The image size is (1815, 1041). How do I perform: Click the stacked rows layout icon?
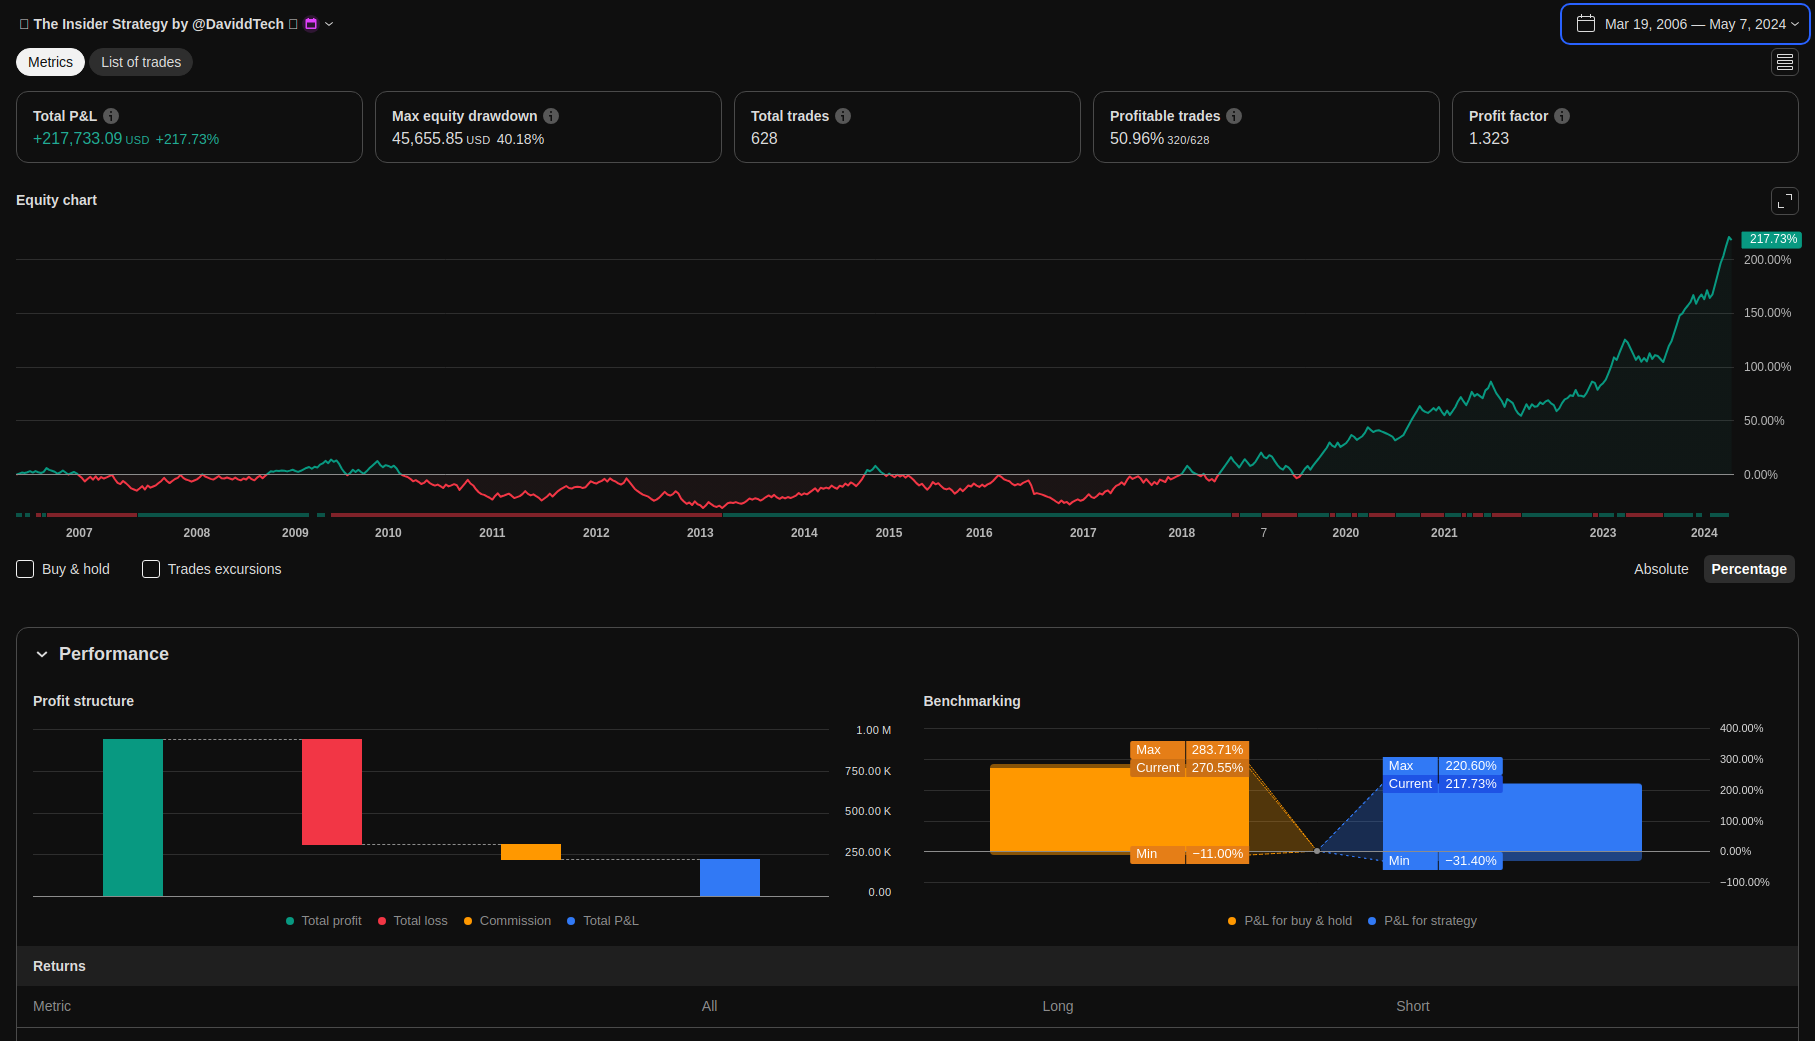pyautogui.click(x=1784, y=62)
